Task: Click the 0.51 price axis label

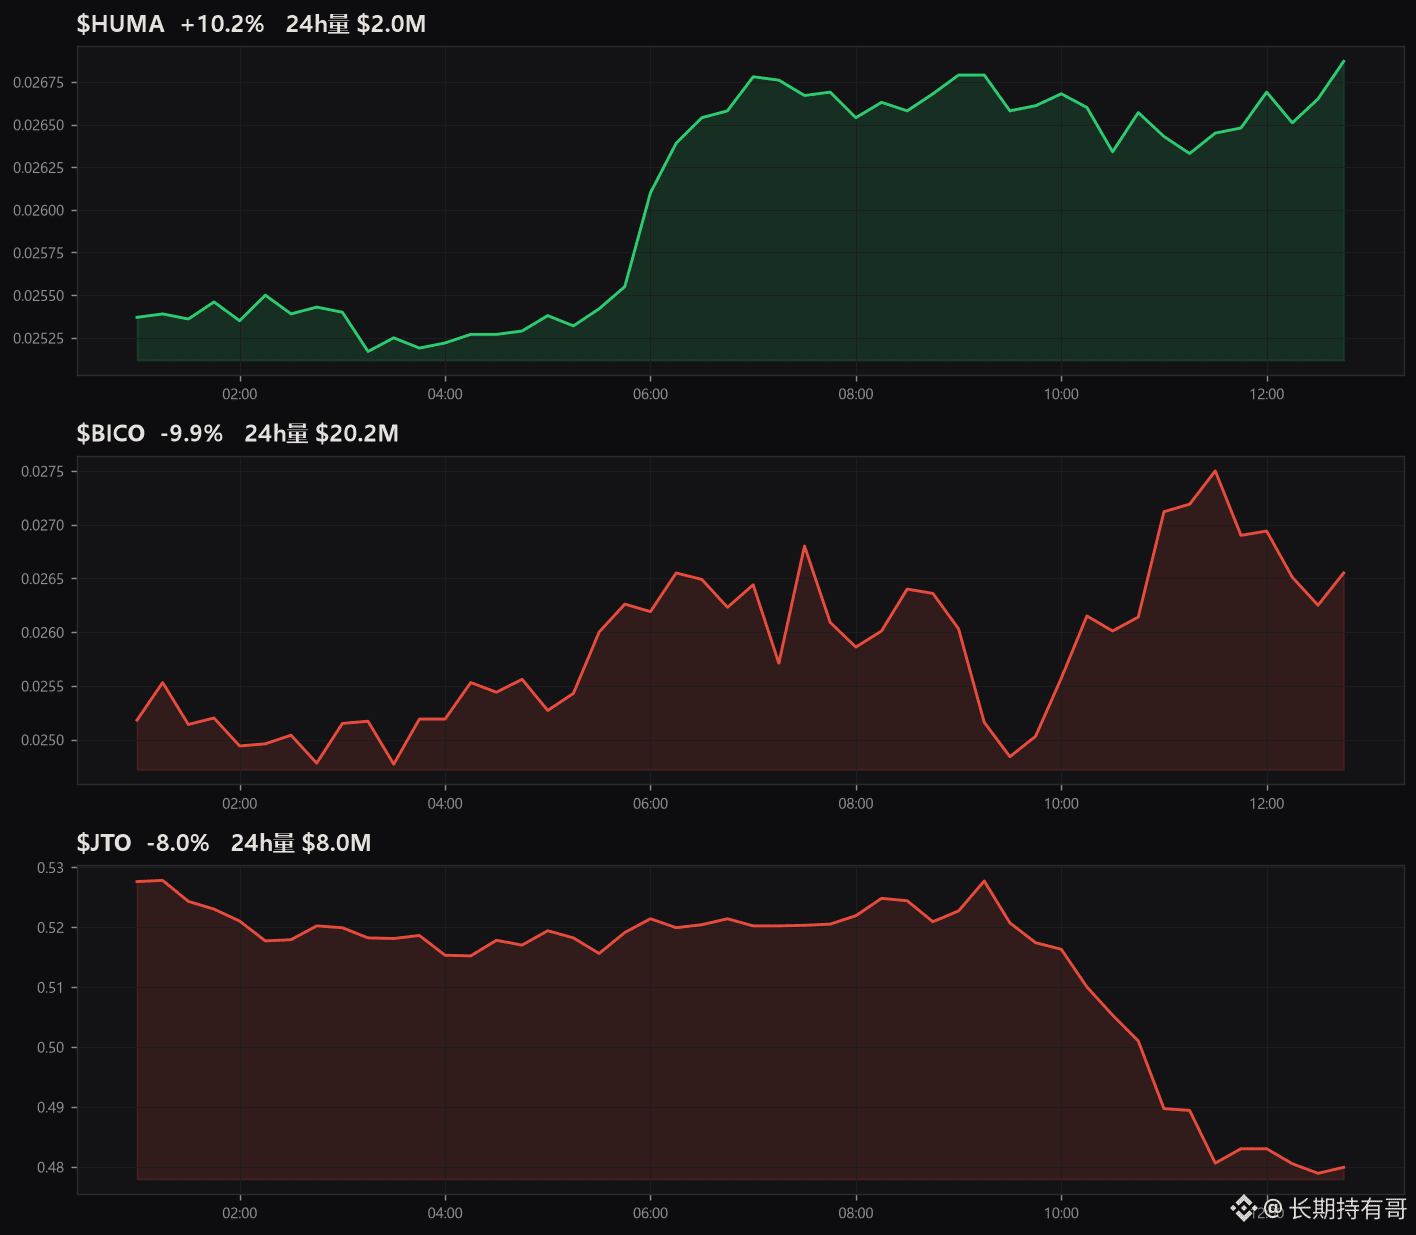Action: pyautogui.click(x=50, y=988)
